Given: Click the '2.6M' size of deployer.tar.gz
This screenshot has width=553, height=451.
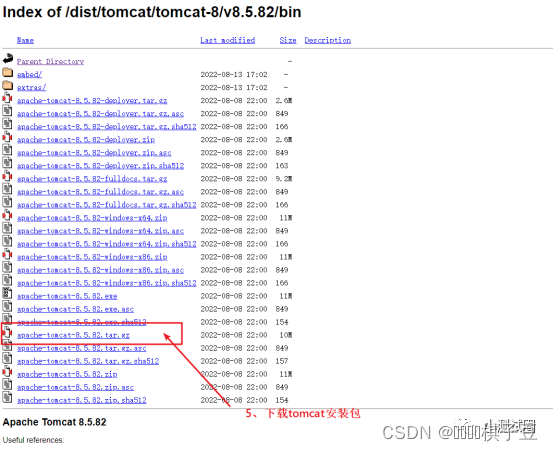Looking at the screenshot, I should click(284, 100).
